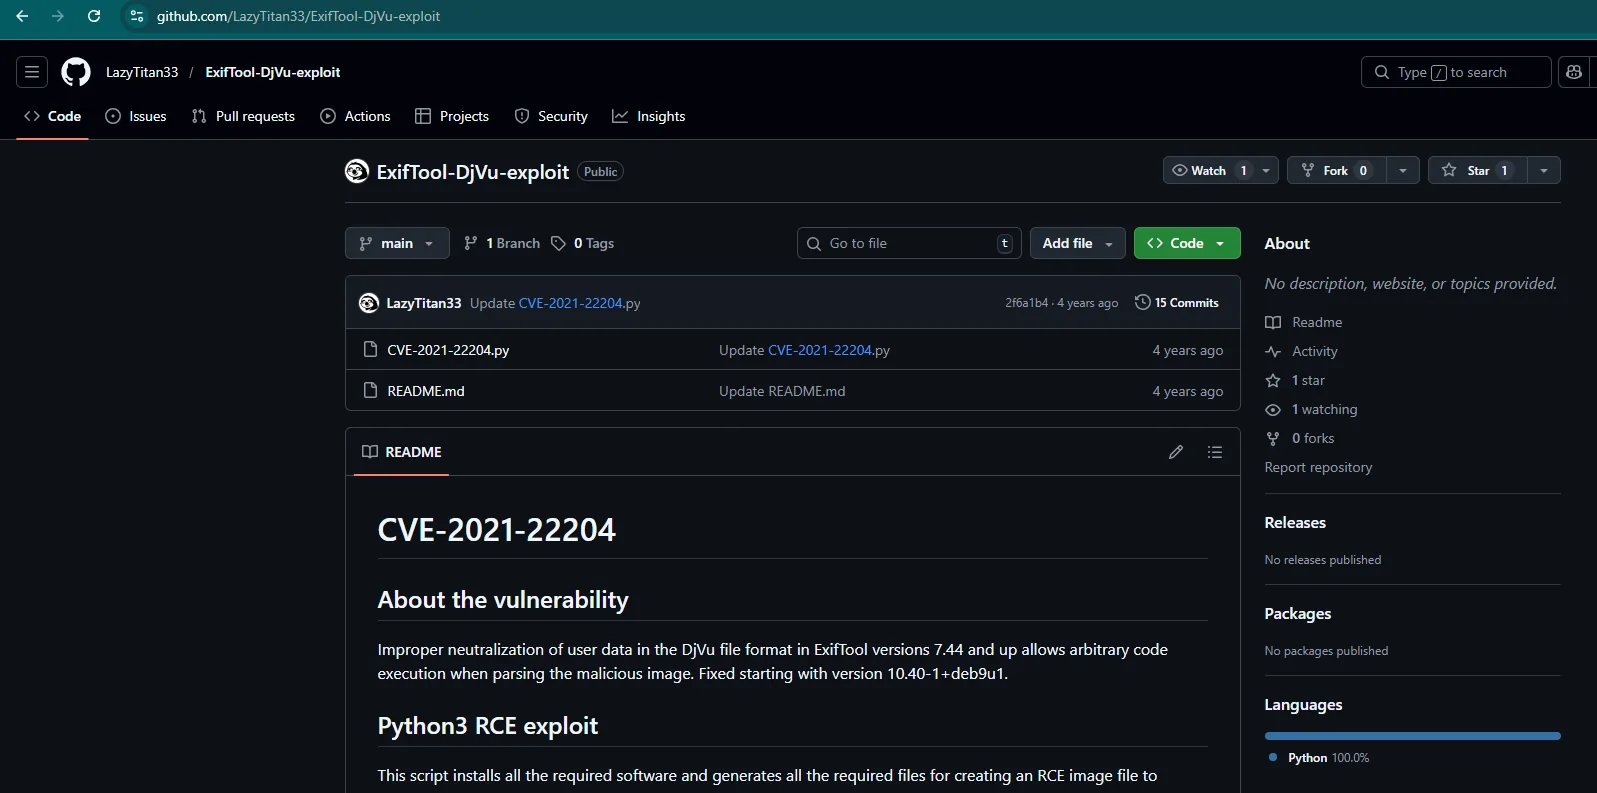Viewport: 1597px width, 793px height.
Task: Expand the main branch selector dropdown
Action: 397,243
